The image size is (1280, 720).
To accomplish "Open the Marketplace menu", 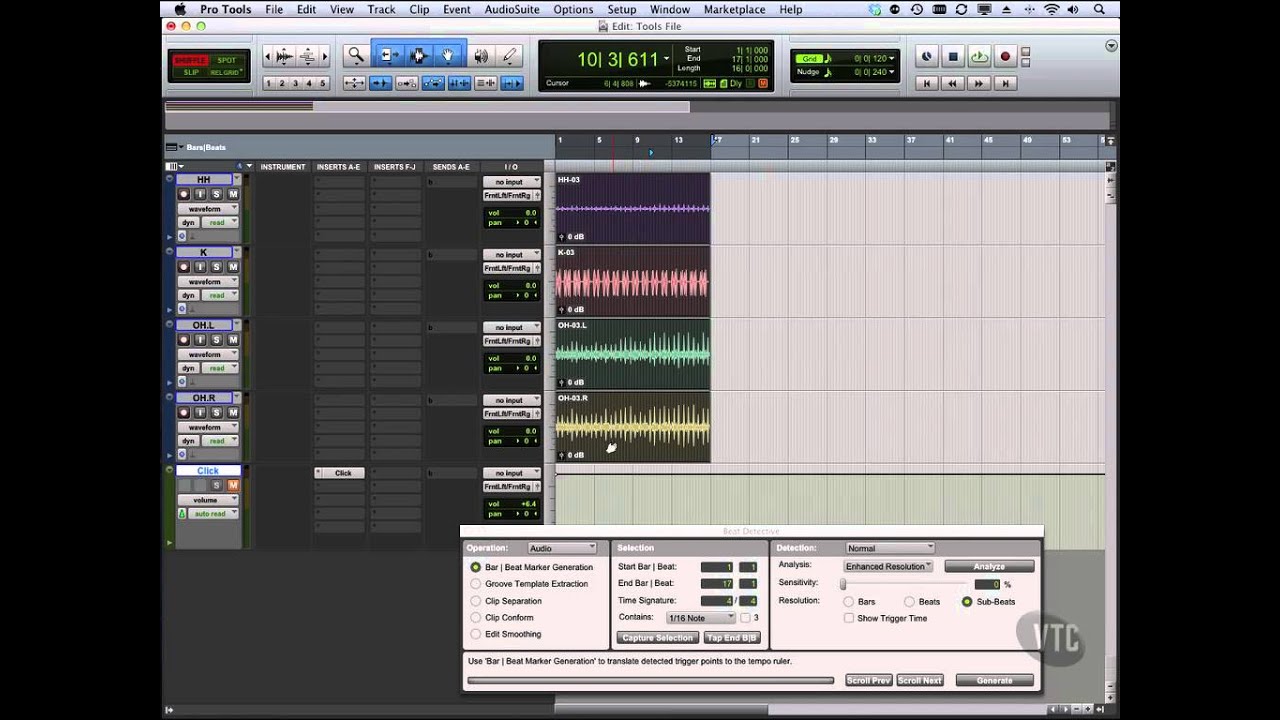I will 734,9.
